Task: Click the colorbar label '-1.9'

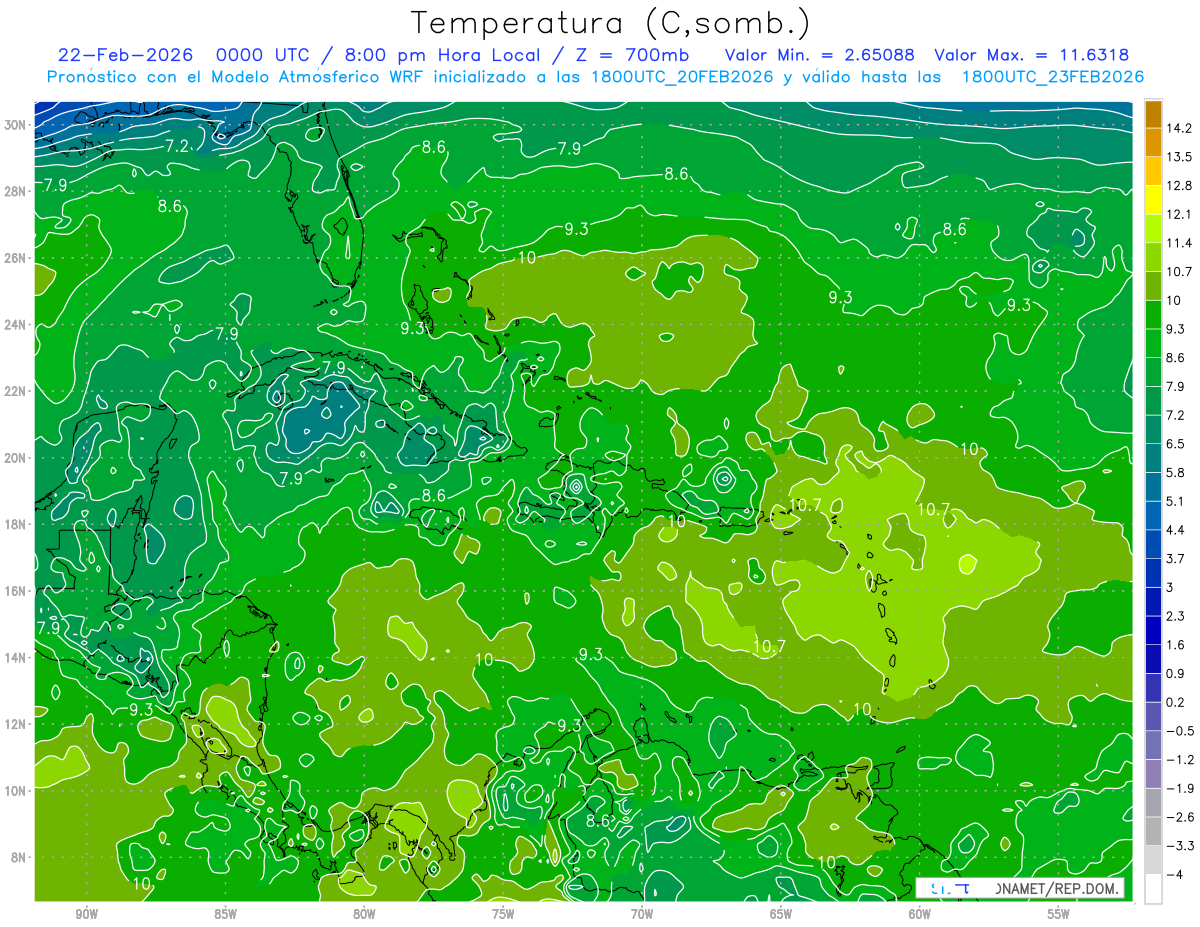Action: pos(1179,789)
